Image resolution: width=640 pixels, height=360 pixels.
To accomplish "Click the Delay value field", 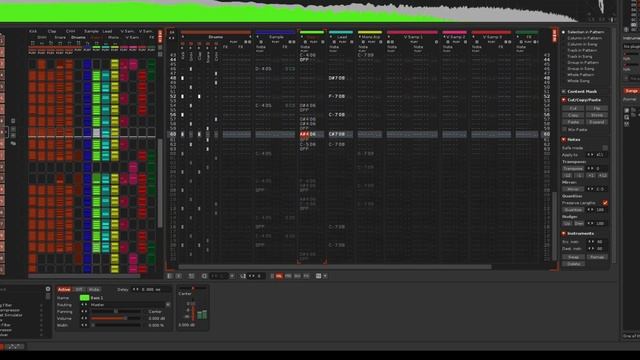I will (151, 289).
